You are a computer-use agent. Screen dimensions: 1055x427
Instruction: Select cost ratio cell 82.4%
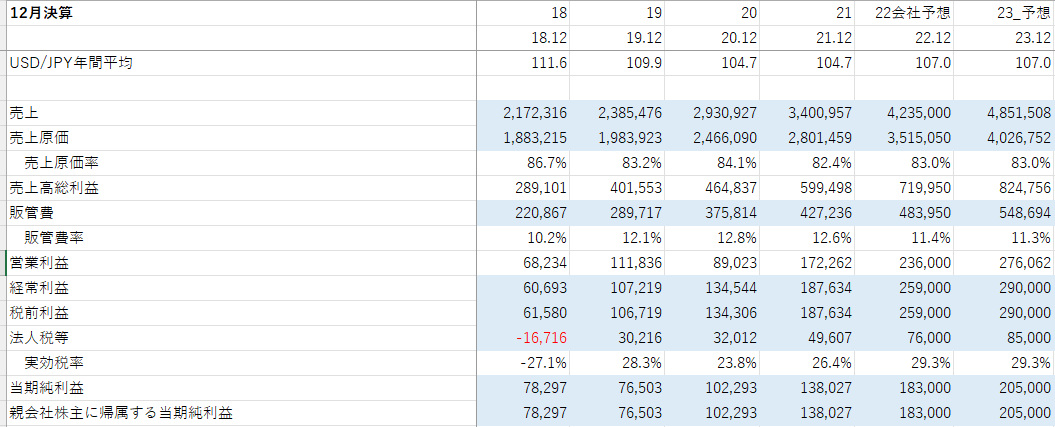807,163
